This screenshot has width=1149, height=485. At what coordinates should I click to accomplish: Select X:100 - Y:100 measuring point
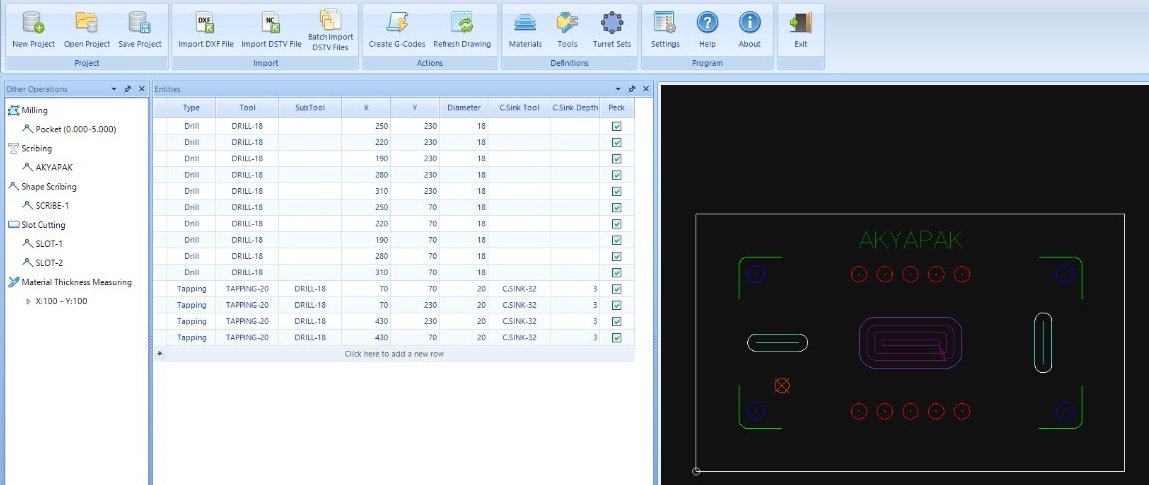[x=61, y=300]
